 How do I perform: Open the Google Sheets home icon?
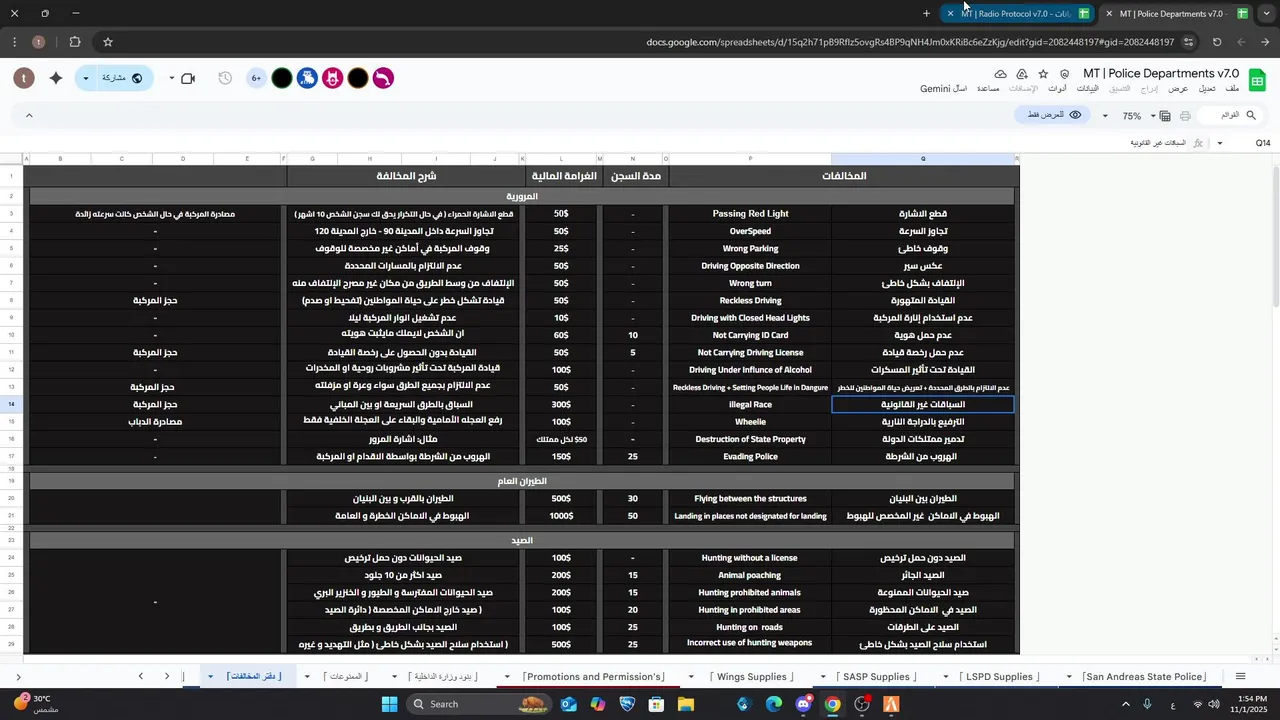pyautogui.click(x=1258, y=80)
